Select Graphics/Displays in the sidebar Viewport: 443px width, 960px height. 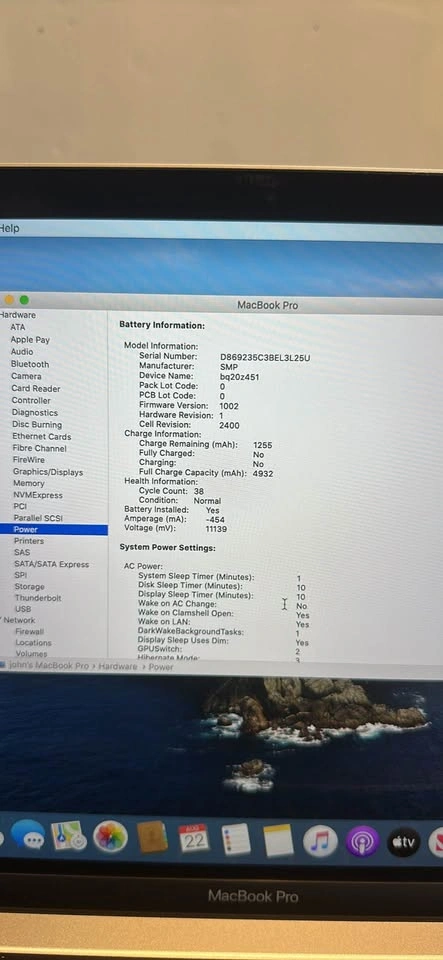point(48,472)
